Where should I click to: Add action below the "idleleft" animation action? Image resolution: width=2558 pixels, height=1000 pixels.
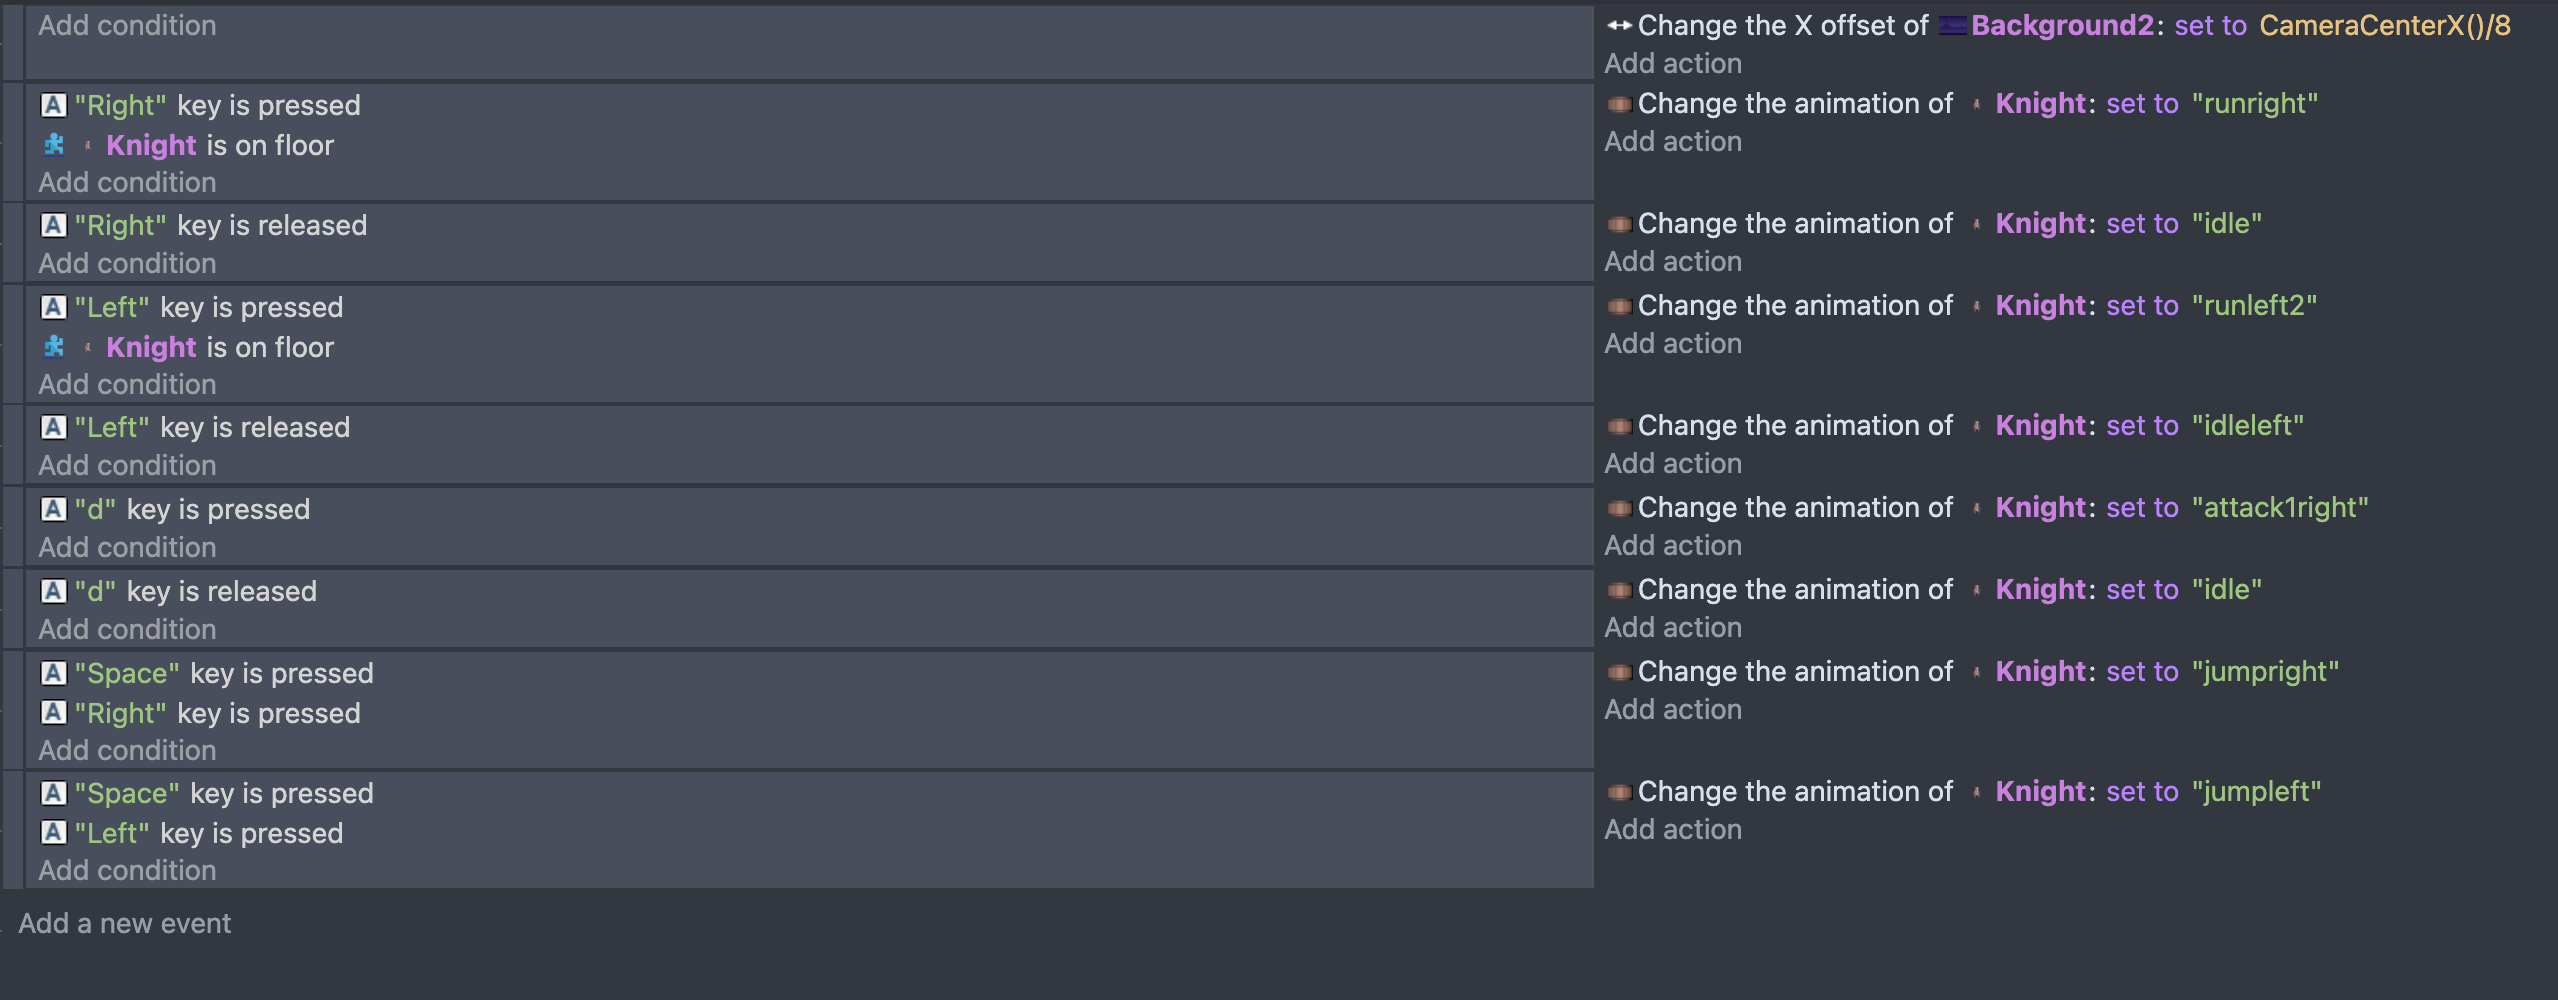click(x=1673, y=463)
